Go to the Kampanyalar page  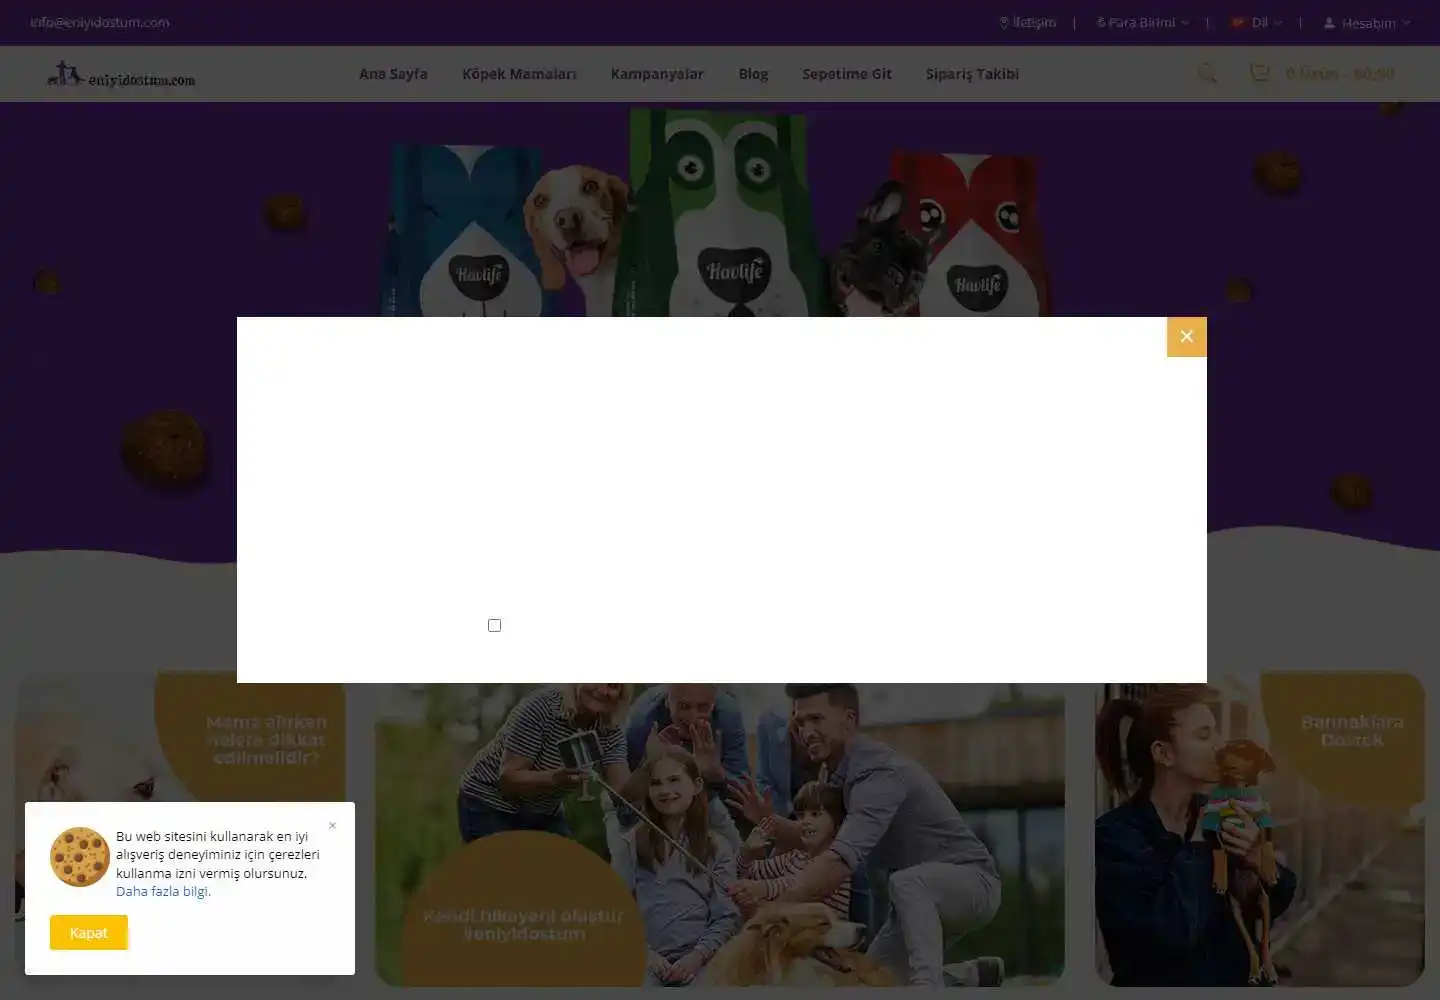[657, 74]
